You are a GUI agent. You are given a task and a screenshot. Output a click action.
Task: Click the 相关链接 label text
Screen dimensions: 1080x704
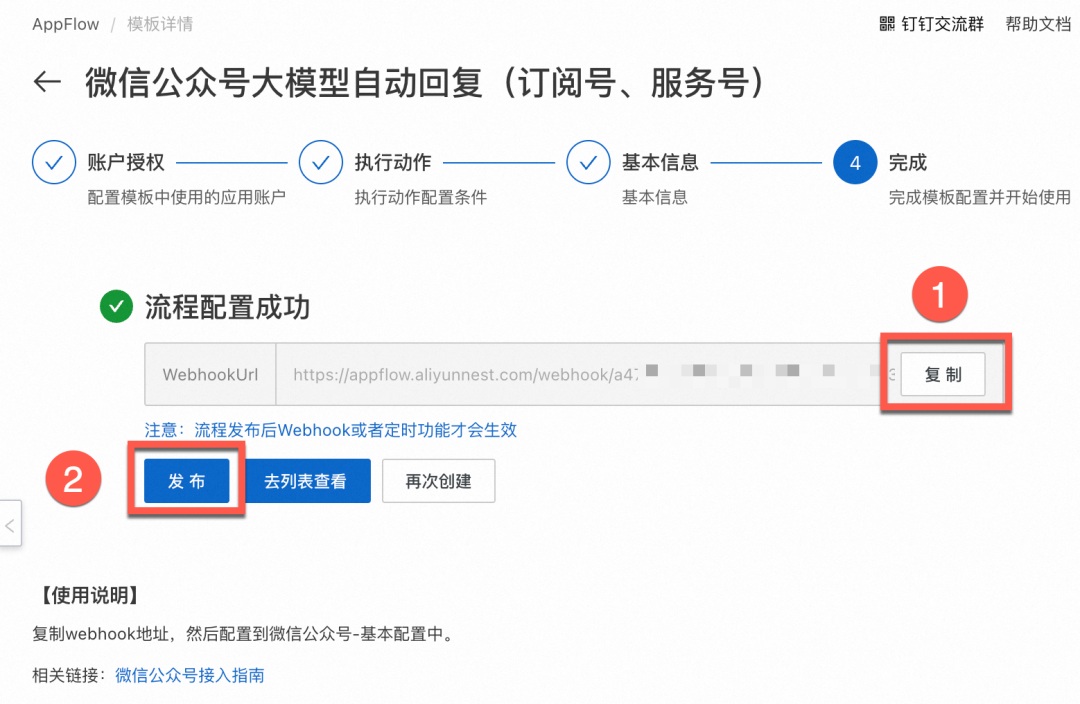click(x=69, y=675)
